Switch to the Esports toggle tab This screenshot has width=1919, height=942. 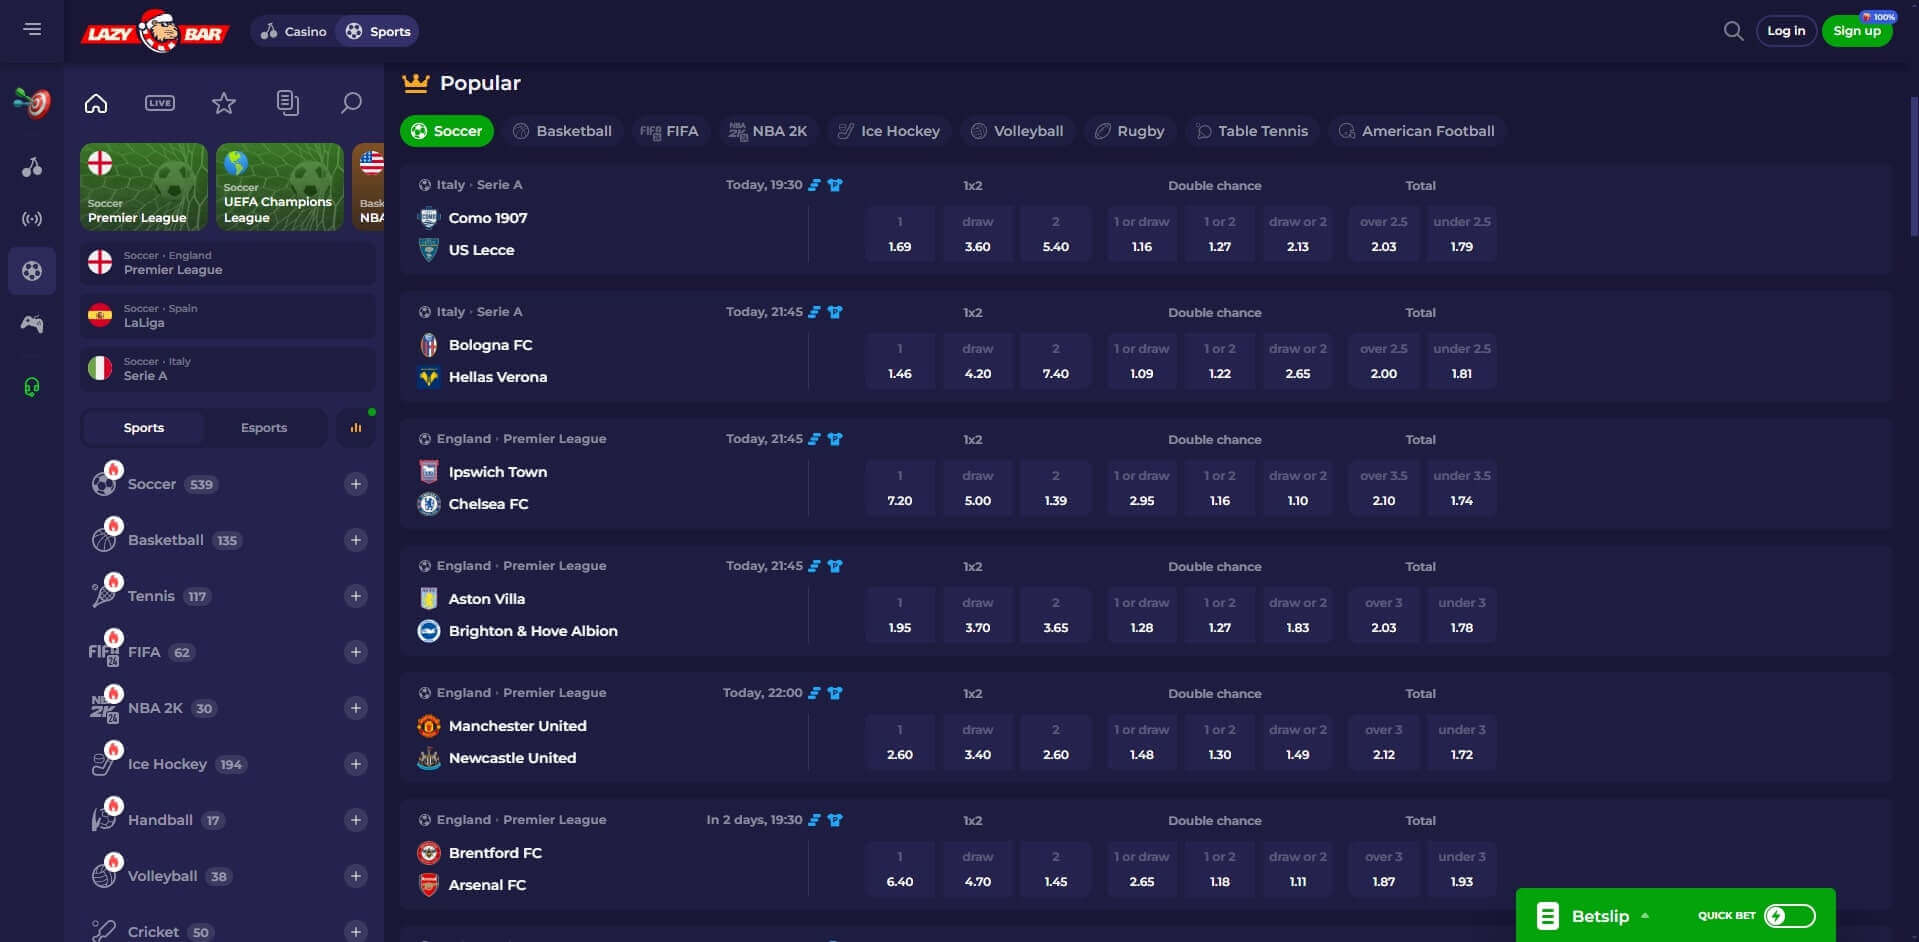pos(264,428)
